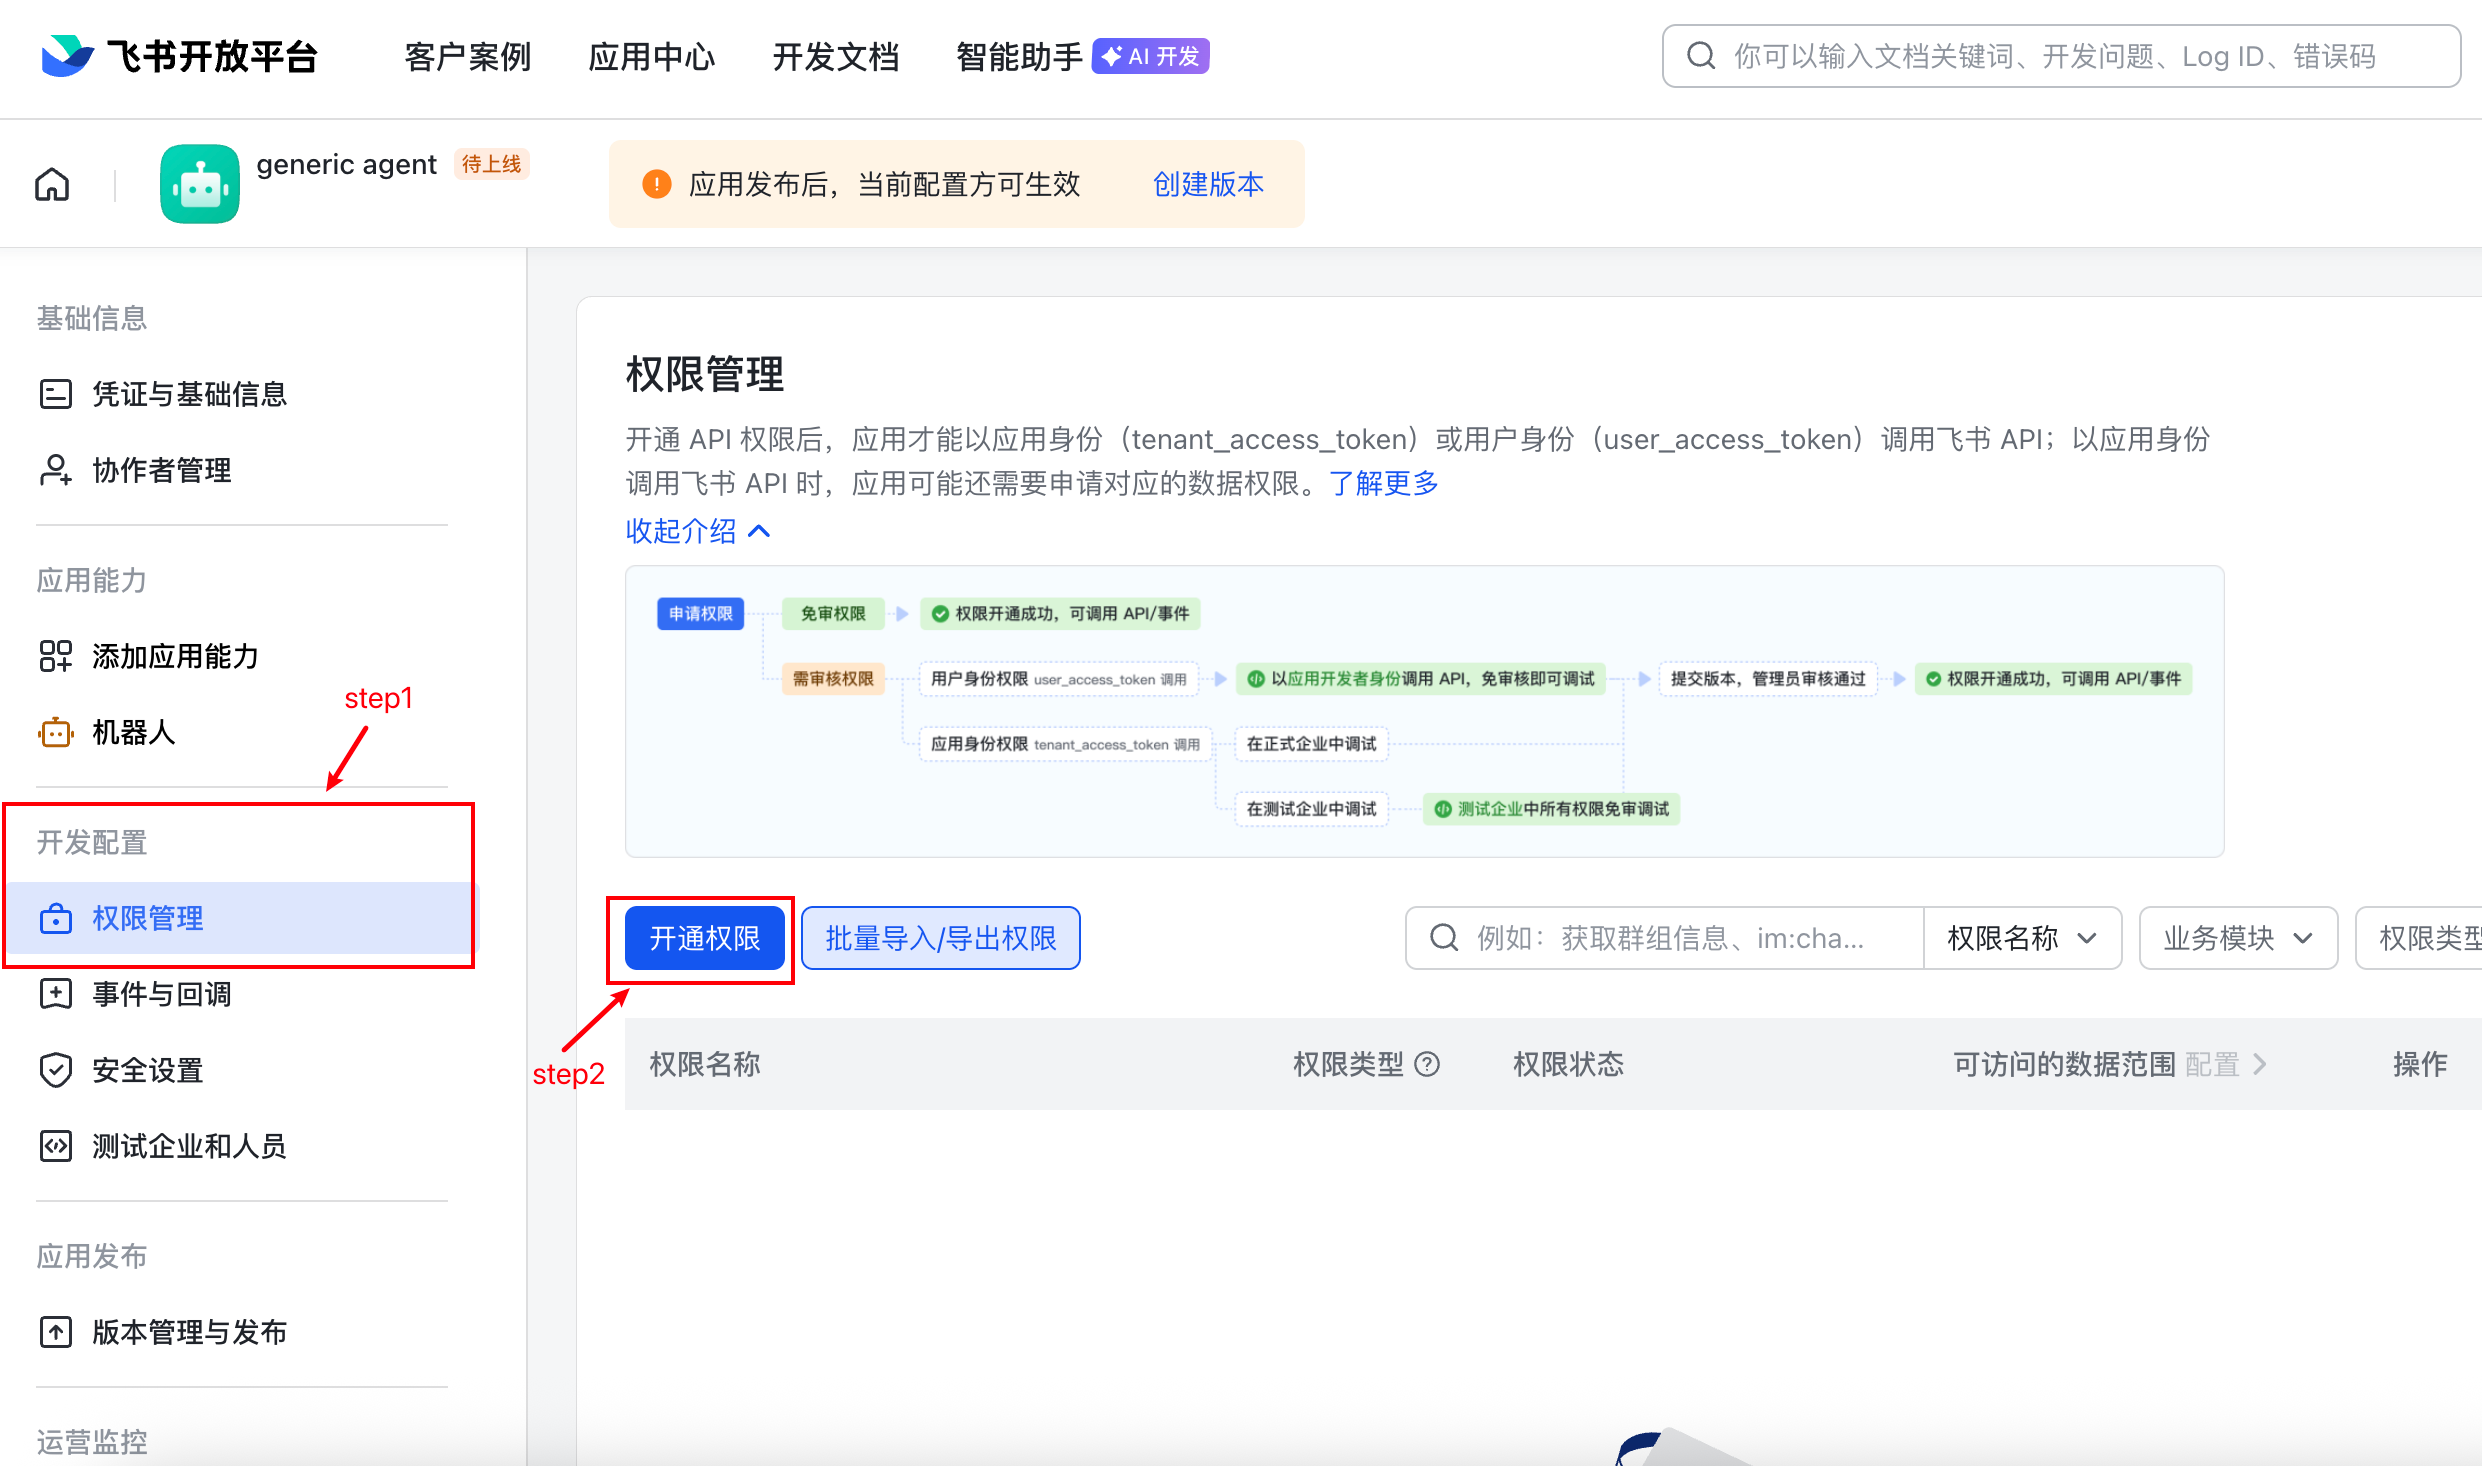2482x1466 pixels.
Task: Collapse the 收起介绍 section
Action: pyautogui.click(x=697, y=531)
